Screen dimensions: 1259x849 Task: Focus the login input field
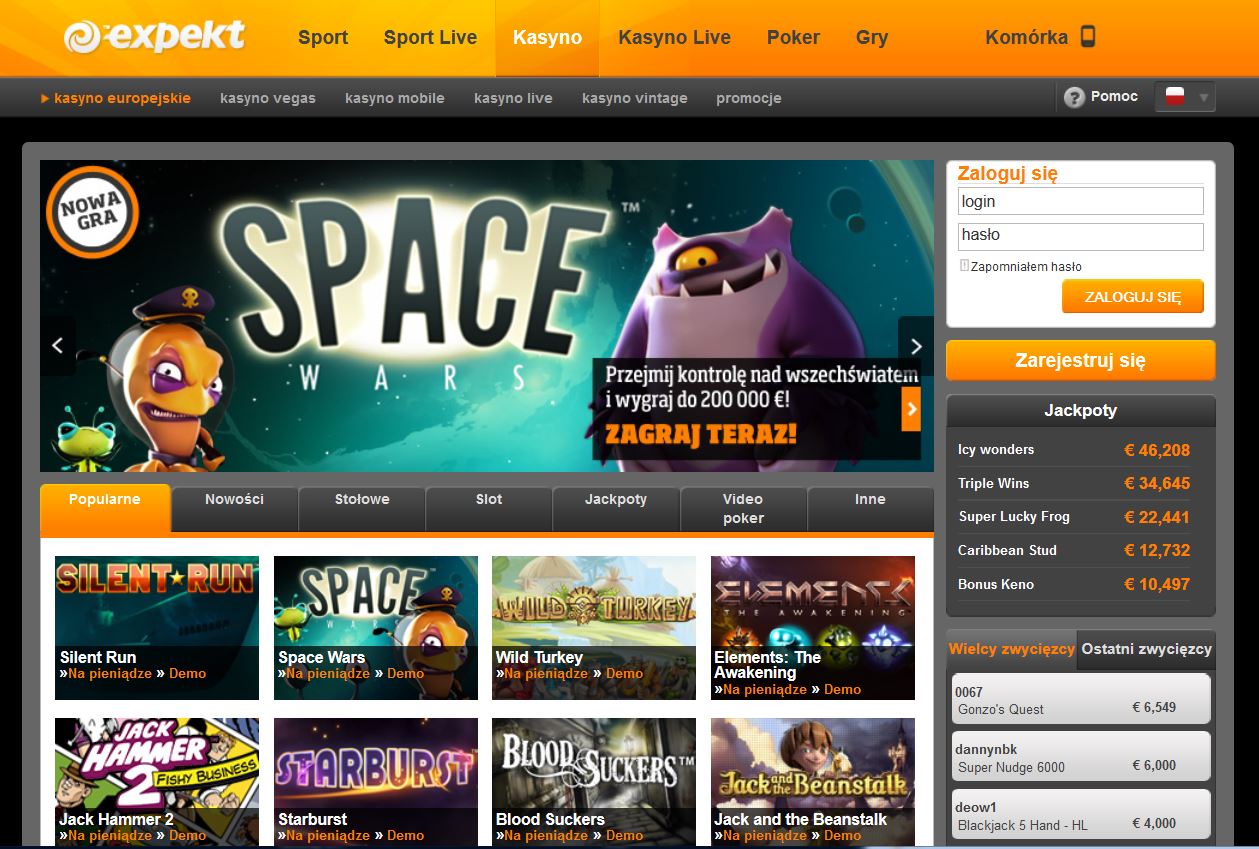[1080, 201]
